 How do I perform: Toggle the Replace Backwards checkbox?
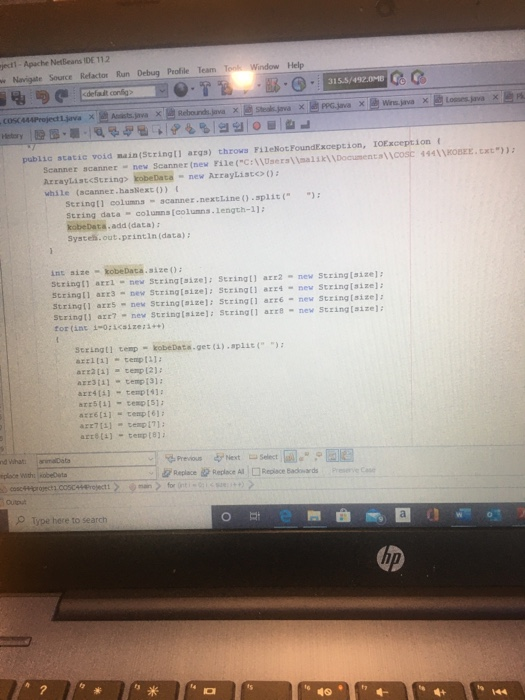(256, 471)
